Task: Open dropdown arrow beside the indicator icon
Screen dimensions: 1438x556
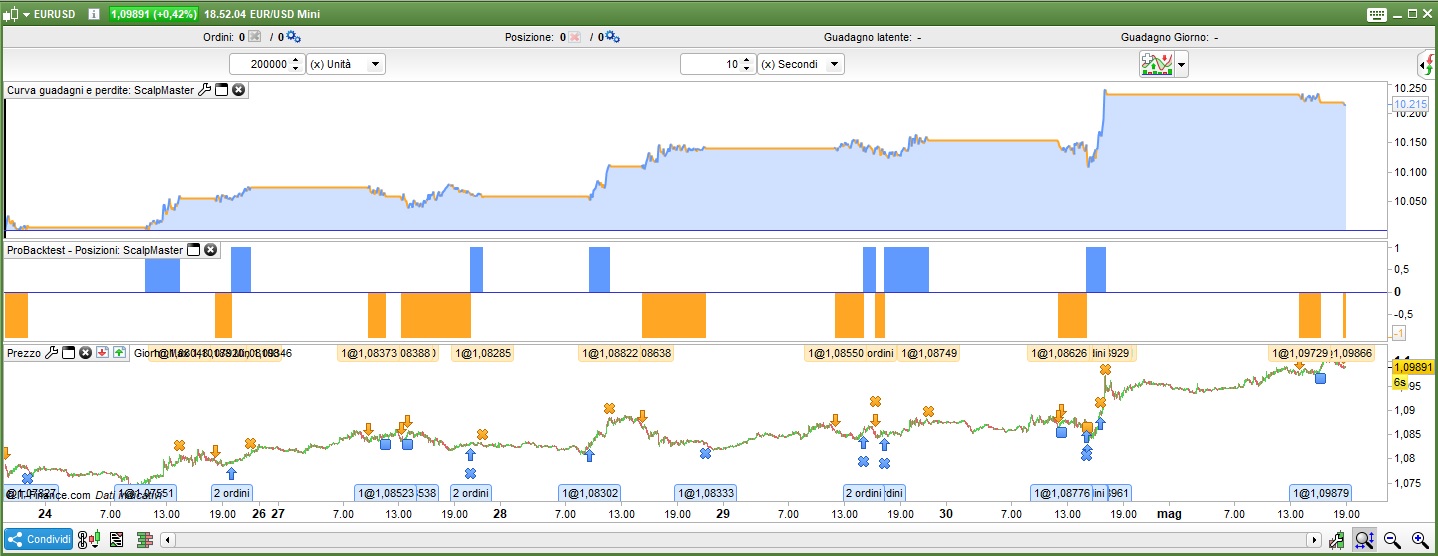Action: point(1182,65)
